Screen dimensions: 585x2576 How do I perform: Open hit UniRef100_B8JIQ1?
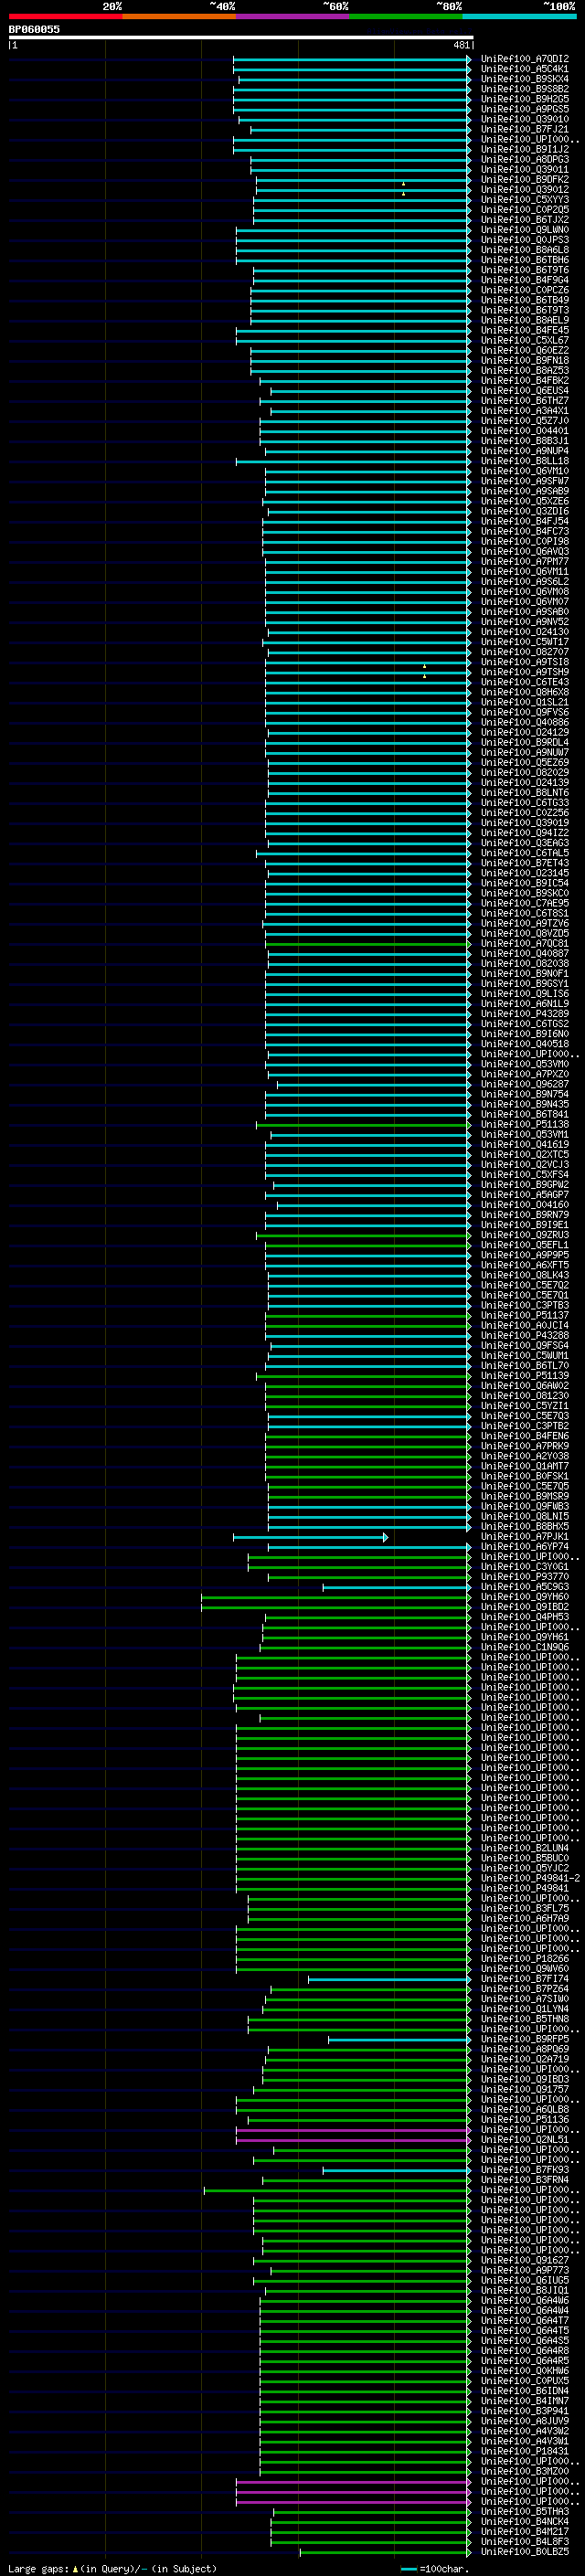tap(524, 2290)
